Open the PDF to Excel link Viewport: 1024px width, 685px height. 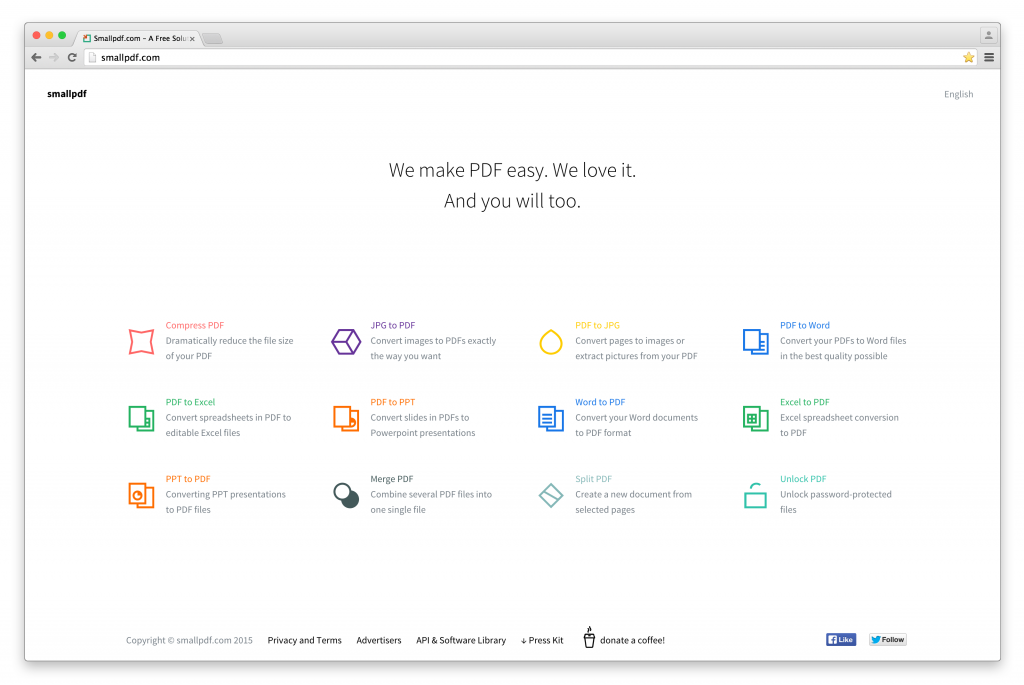[x=190, y=402]
